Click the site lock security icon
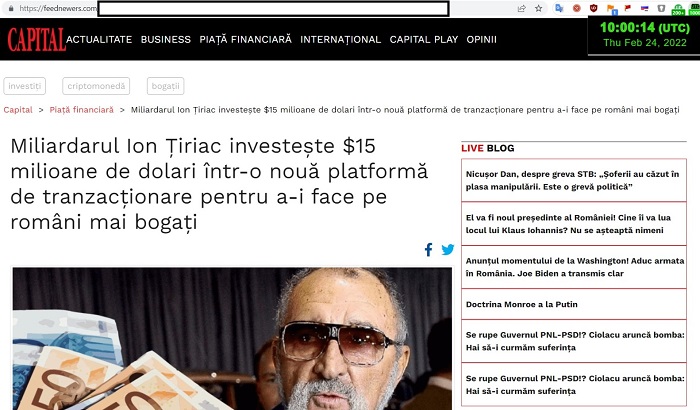The image size is (700, 410). [x=11, y=8]
